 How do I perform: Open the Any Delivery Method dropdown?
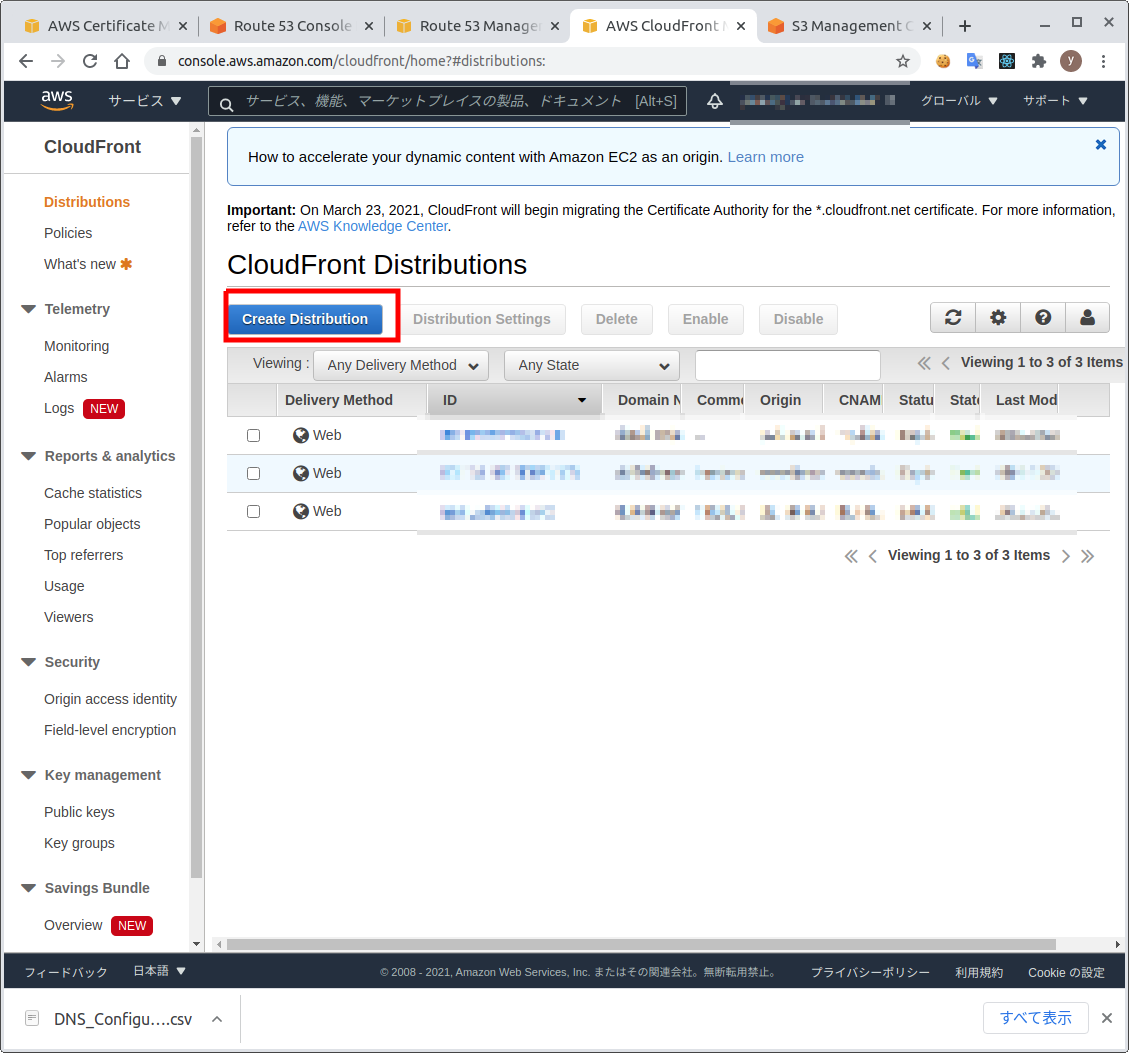(x=401, y=365)
